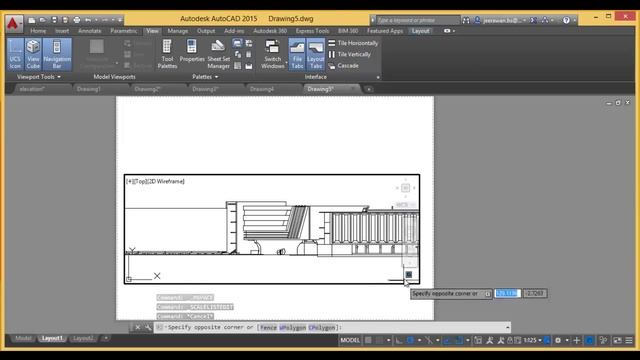This screenshot has height=360, width=640.
Task: Open the signed-in user account dropdown
Action: coord(501,20)
